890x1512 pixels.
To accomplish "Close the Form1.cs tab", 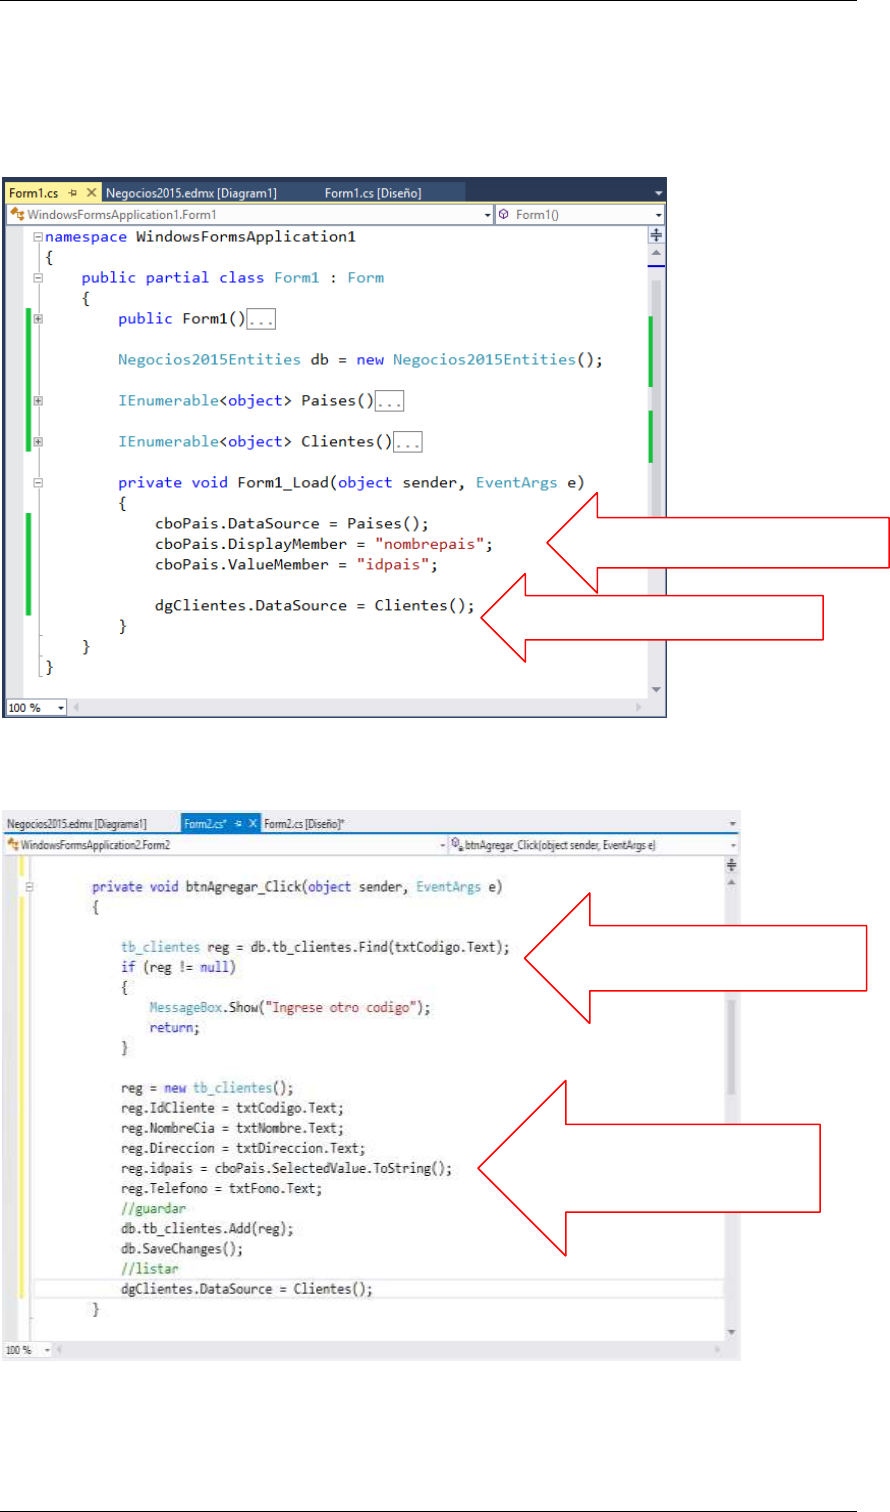I will coord(92,192).
